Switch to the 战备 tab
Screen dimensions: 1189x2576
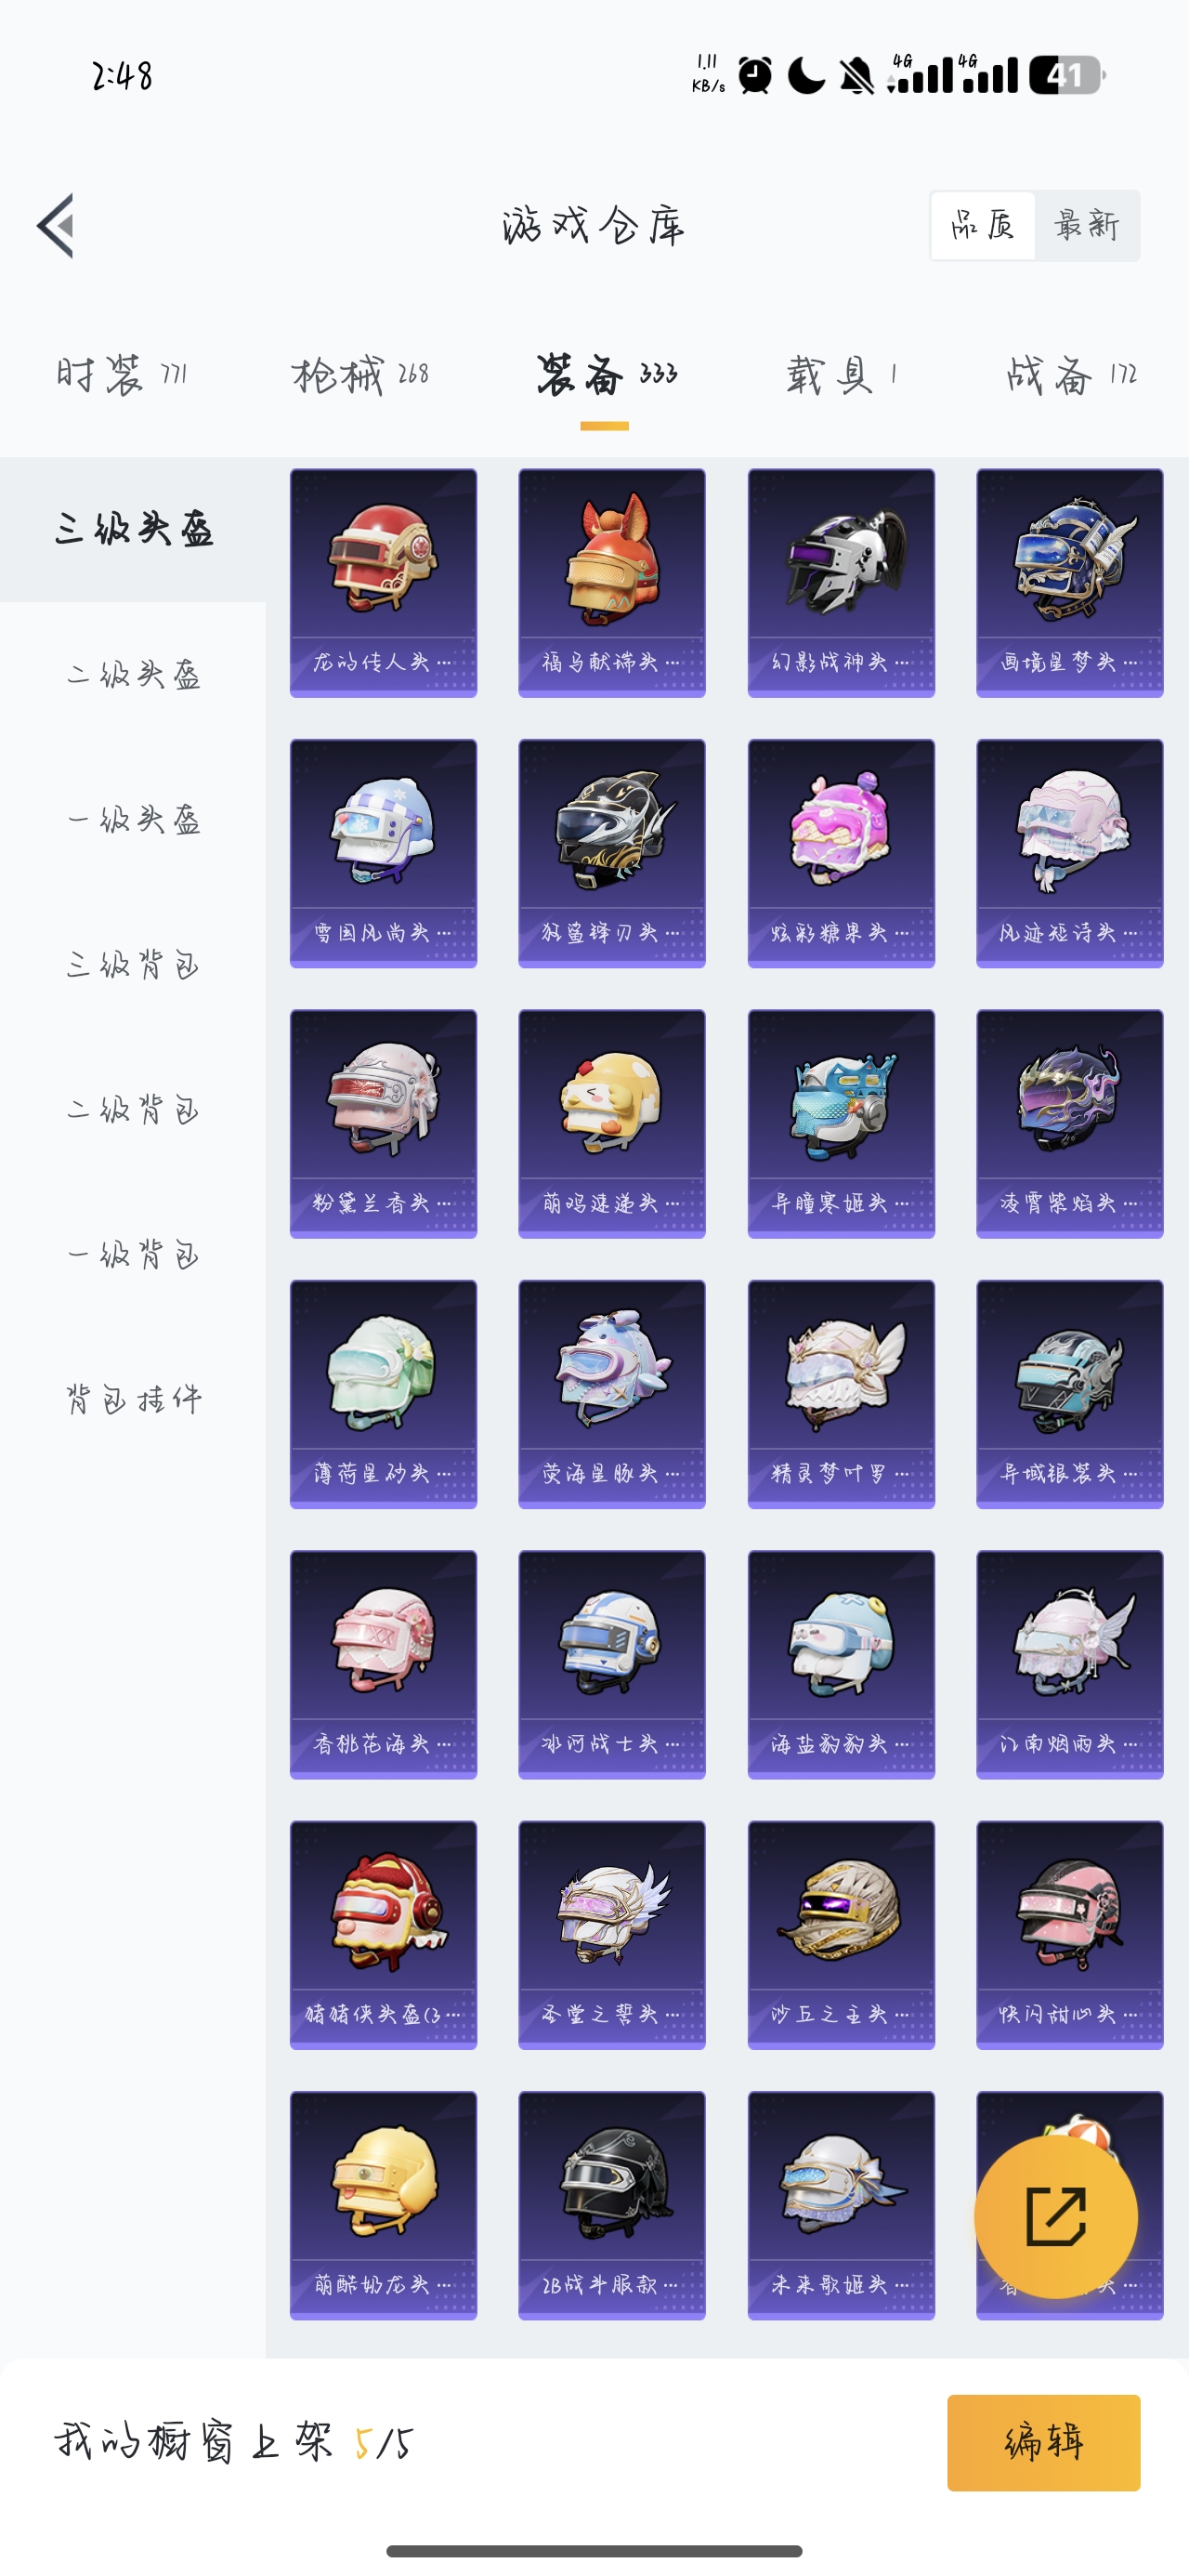click(x=1071, y=375)
